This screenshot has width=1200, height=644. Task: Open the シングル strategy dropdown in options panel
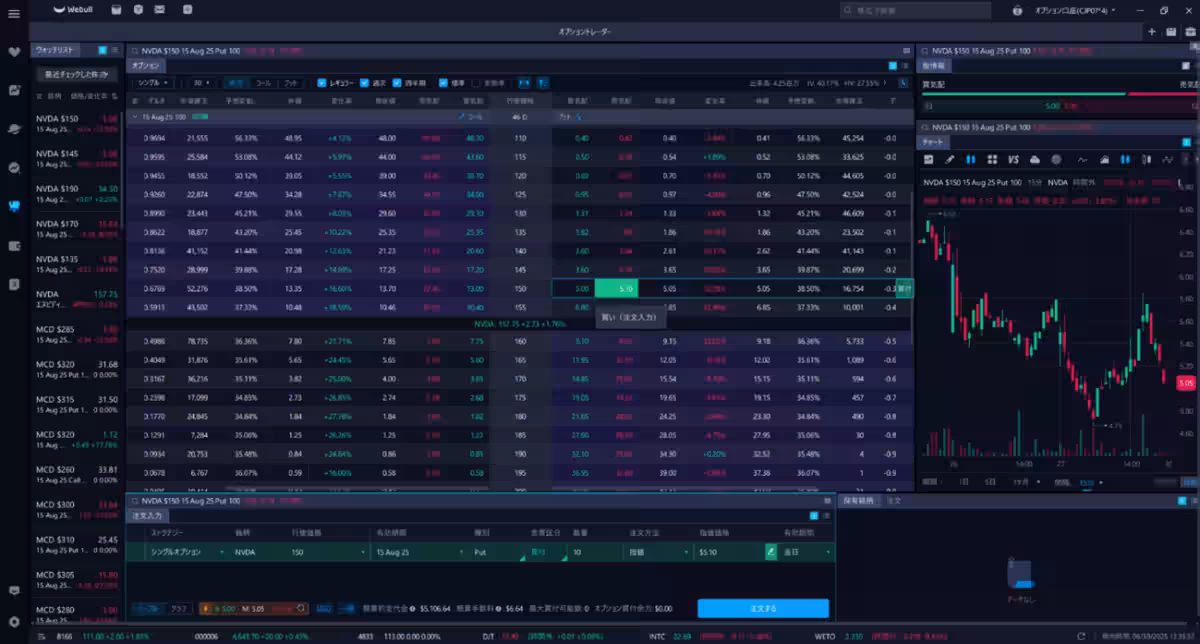click(x=153, y=83)
